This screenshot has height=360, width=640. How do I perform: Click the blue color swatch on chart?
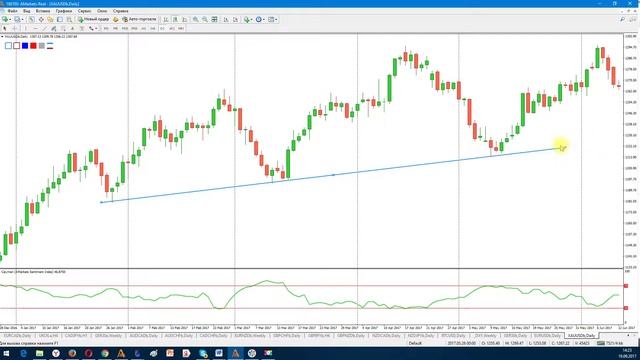click(x=25, y=46)
